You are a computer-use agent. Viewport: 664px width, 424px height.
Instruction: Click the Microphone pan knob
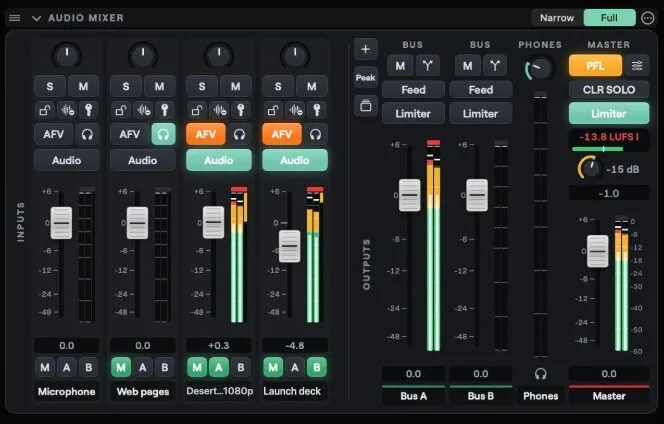point(67,55)
